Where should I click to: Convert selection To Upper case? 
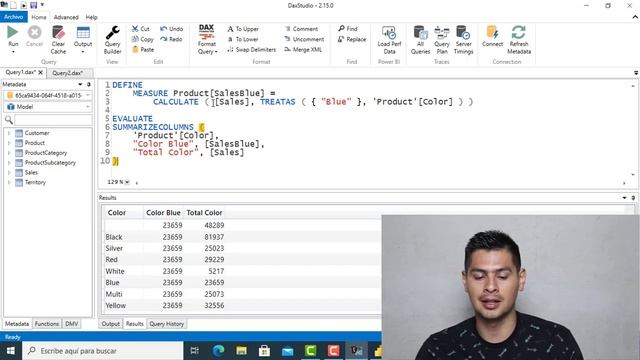pos(243,29)
